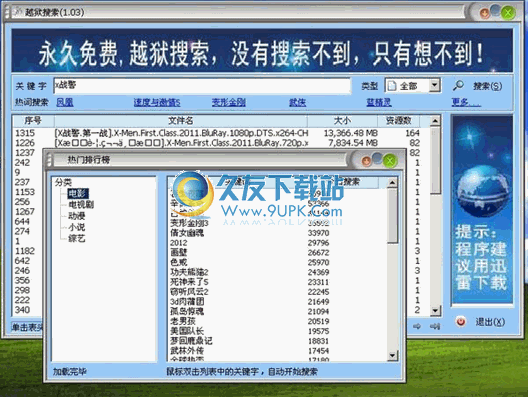The width and height of the screenshot is (528, 397).
Task: Click the top slogan banner 永久免费,越狱搜索
Action: pos(262,51)
